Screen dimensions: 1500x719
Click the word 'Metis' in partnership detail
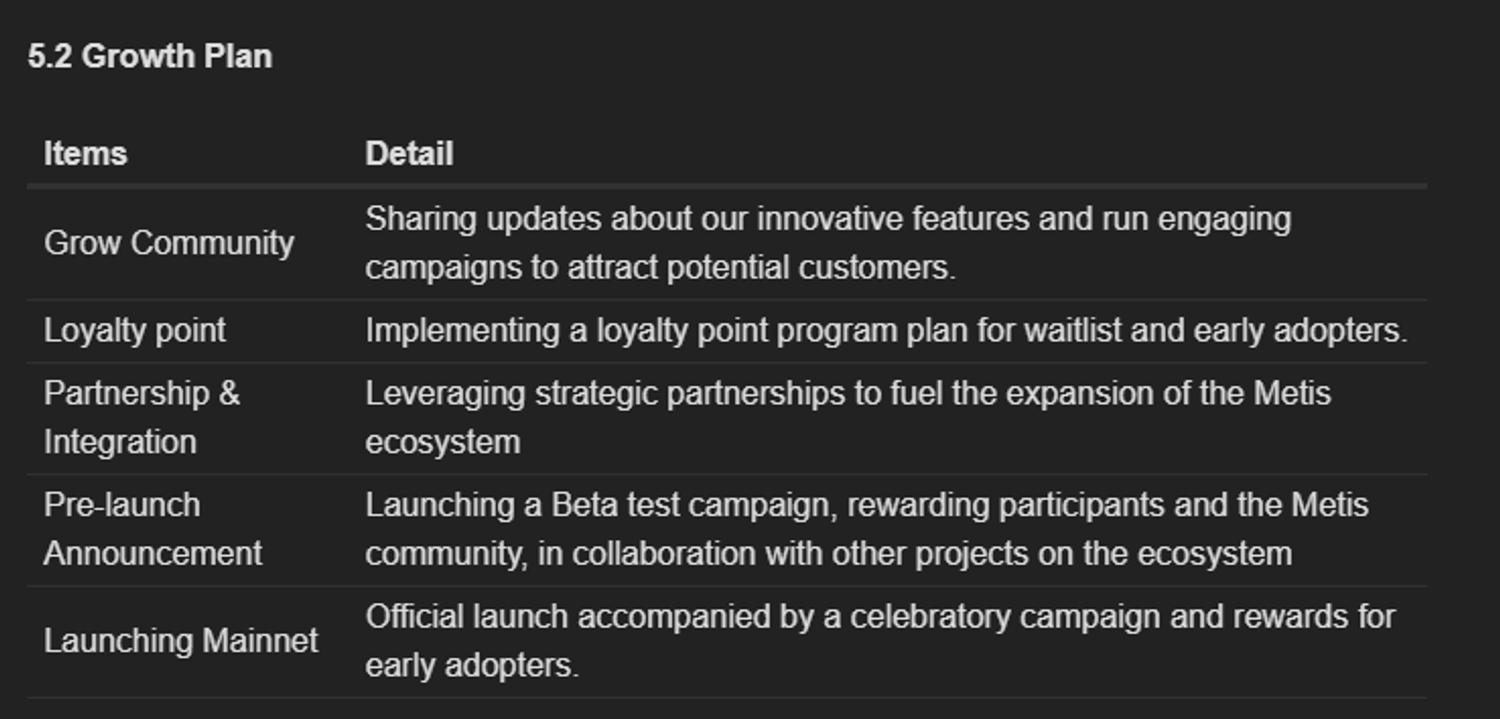(x=1292, y=394)
